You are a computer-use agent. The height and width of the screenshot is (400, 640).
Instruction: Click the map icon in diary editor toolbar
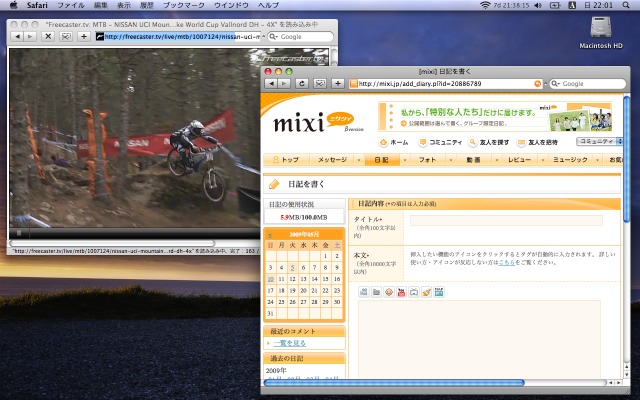[x=439, y=292]
